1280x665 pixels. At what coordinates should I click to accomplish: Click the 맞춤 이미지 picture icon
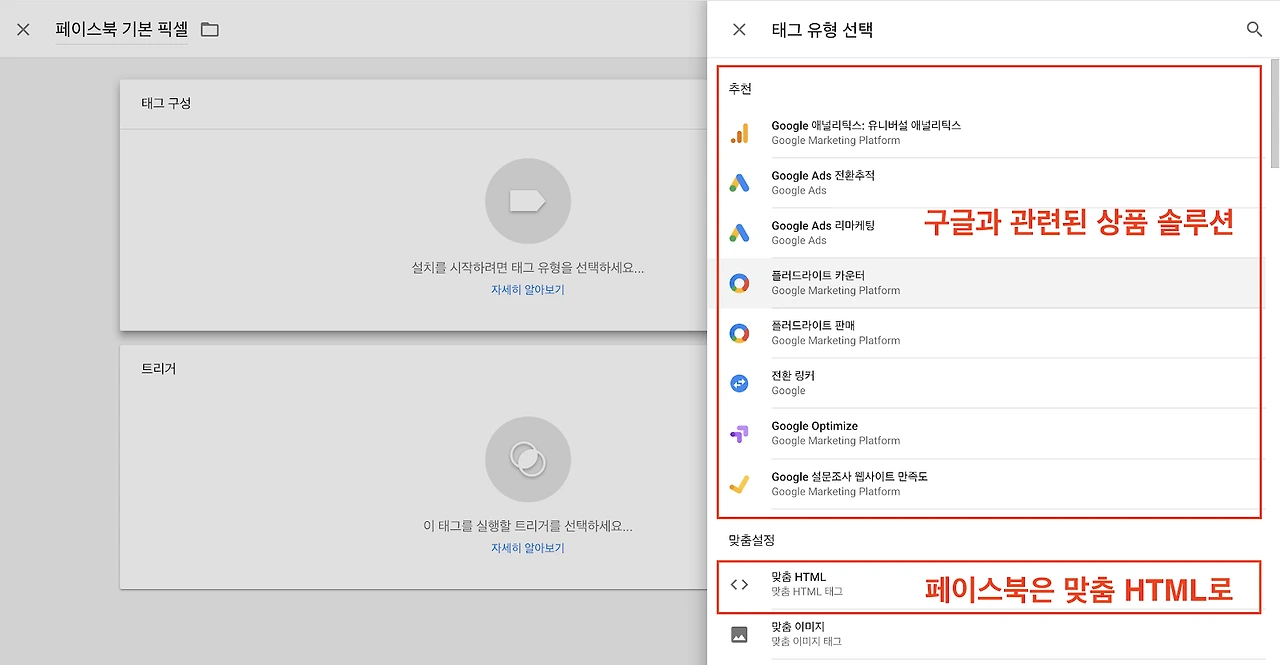pos(739,634)
